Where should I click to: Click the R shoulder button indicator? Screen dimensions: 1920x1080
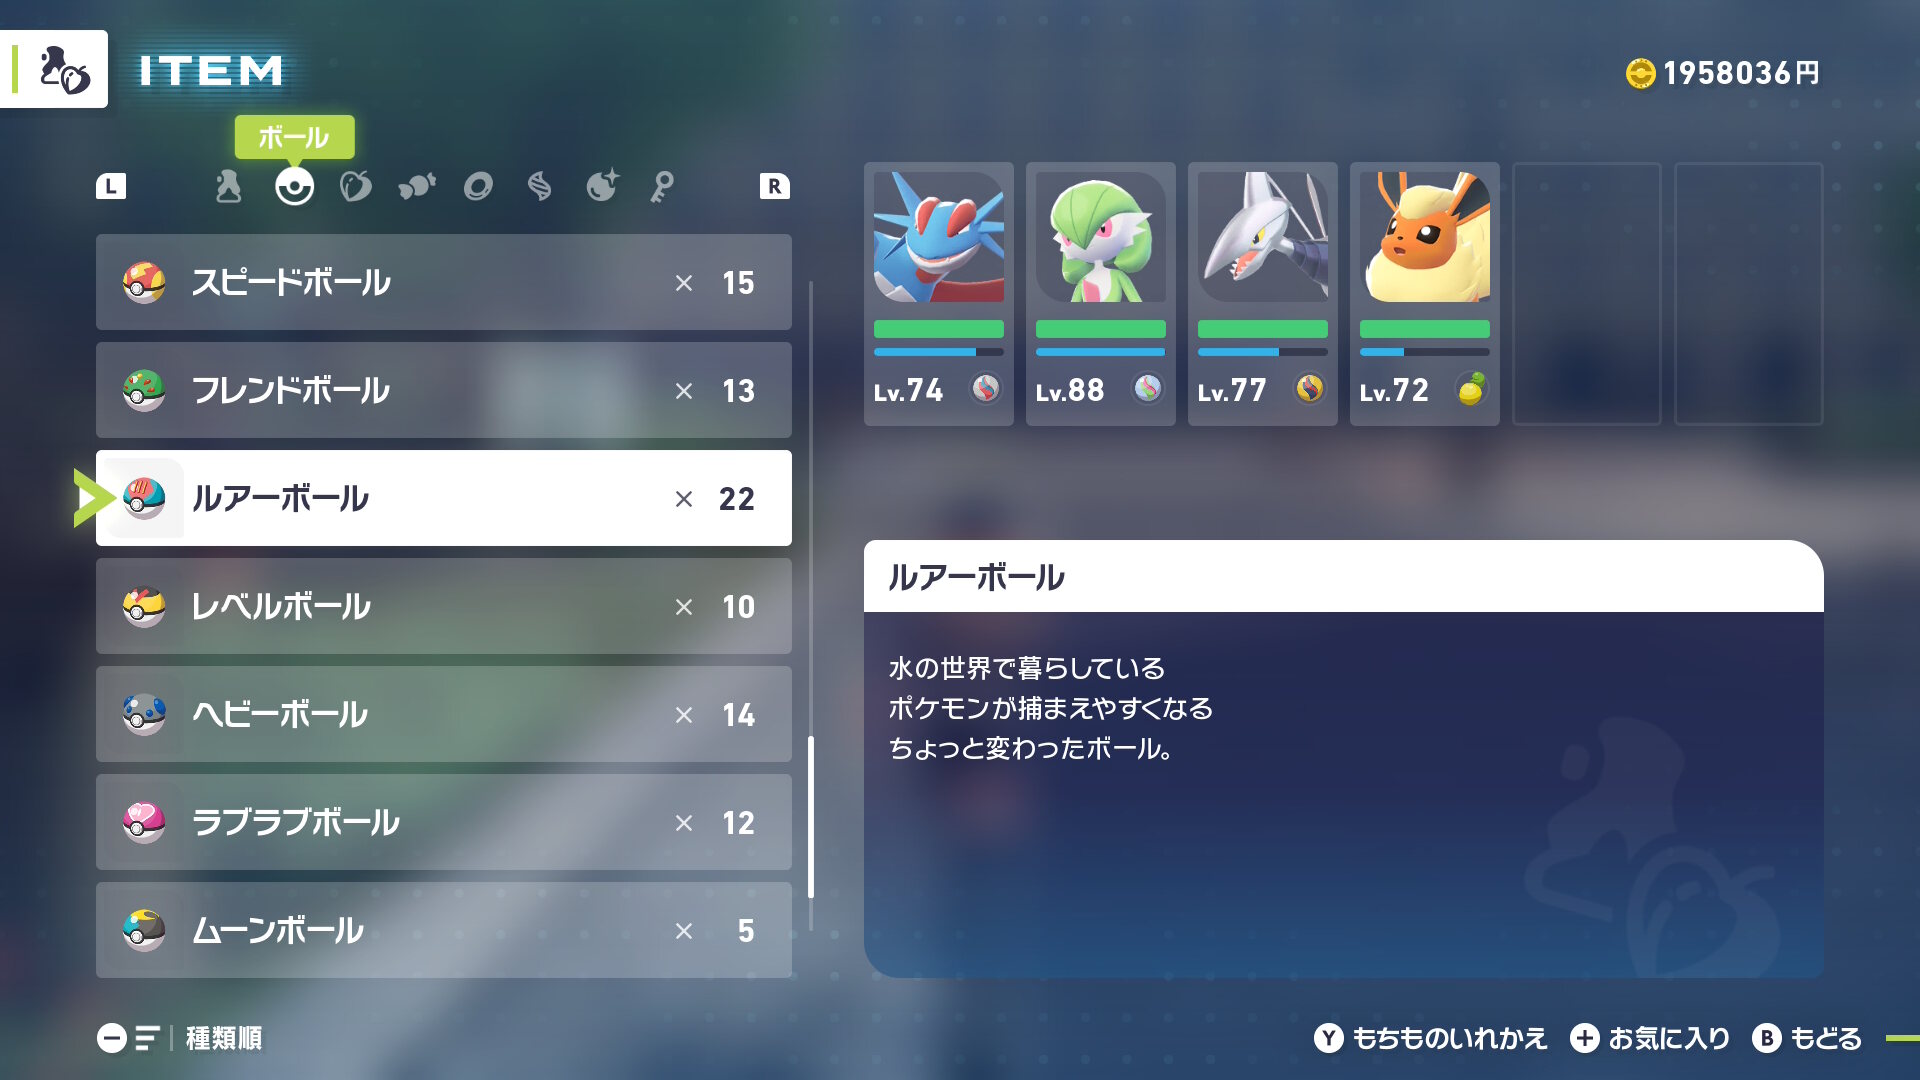774,186
